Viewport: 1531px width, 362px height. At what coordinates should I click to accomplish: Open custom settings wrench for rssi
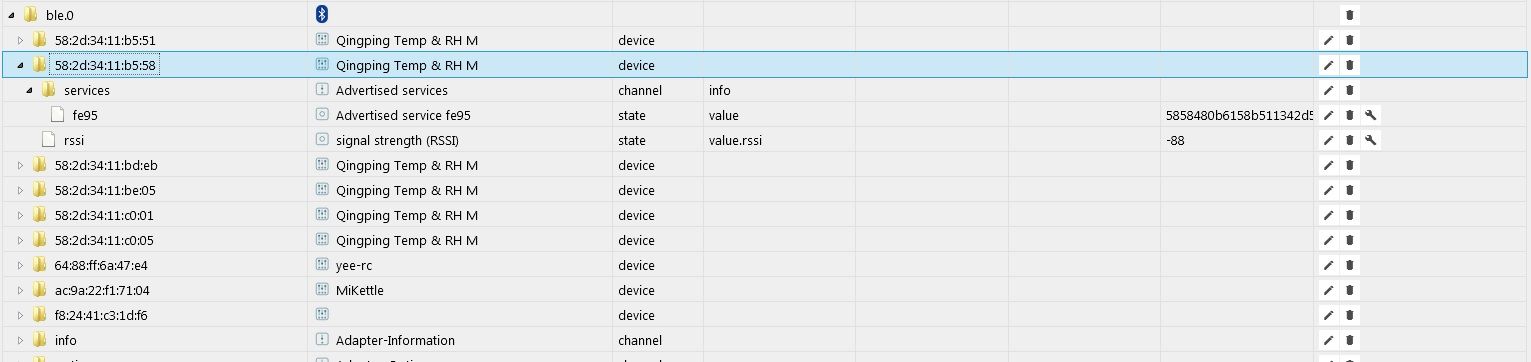point(1371,140)
